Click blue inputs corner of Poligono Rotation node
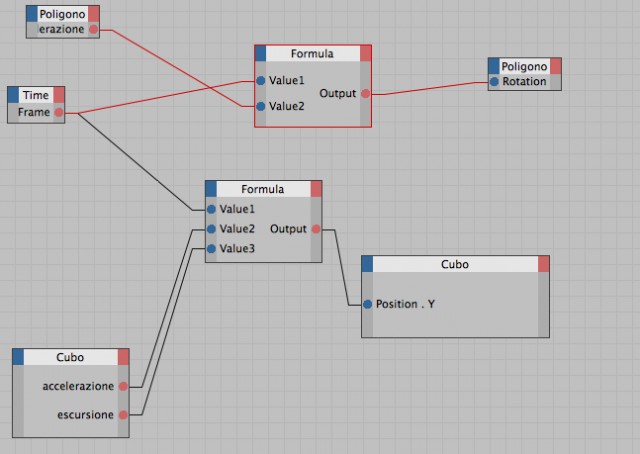The height and width of the screenshot is (454, 640). 494,66
